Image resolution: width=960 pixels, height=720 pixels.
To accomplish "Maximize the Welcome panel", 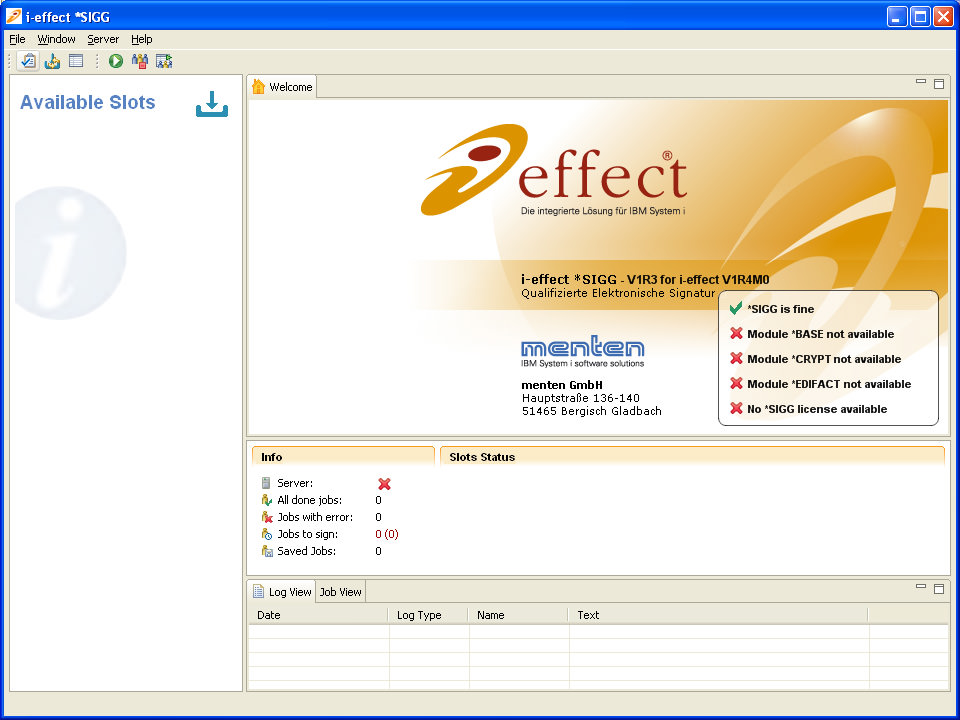I will 939,84.
